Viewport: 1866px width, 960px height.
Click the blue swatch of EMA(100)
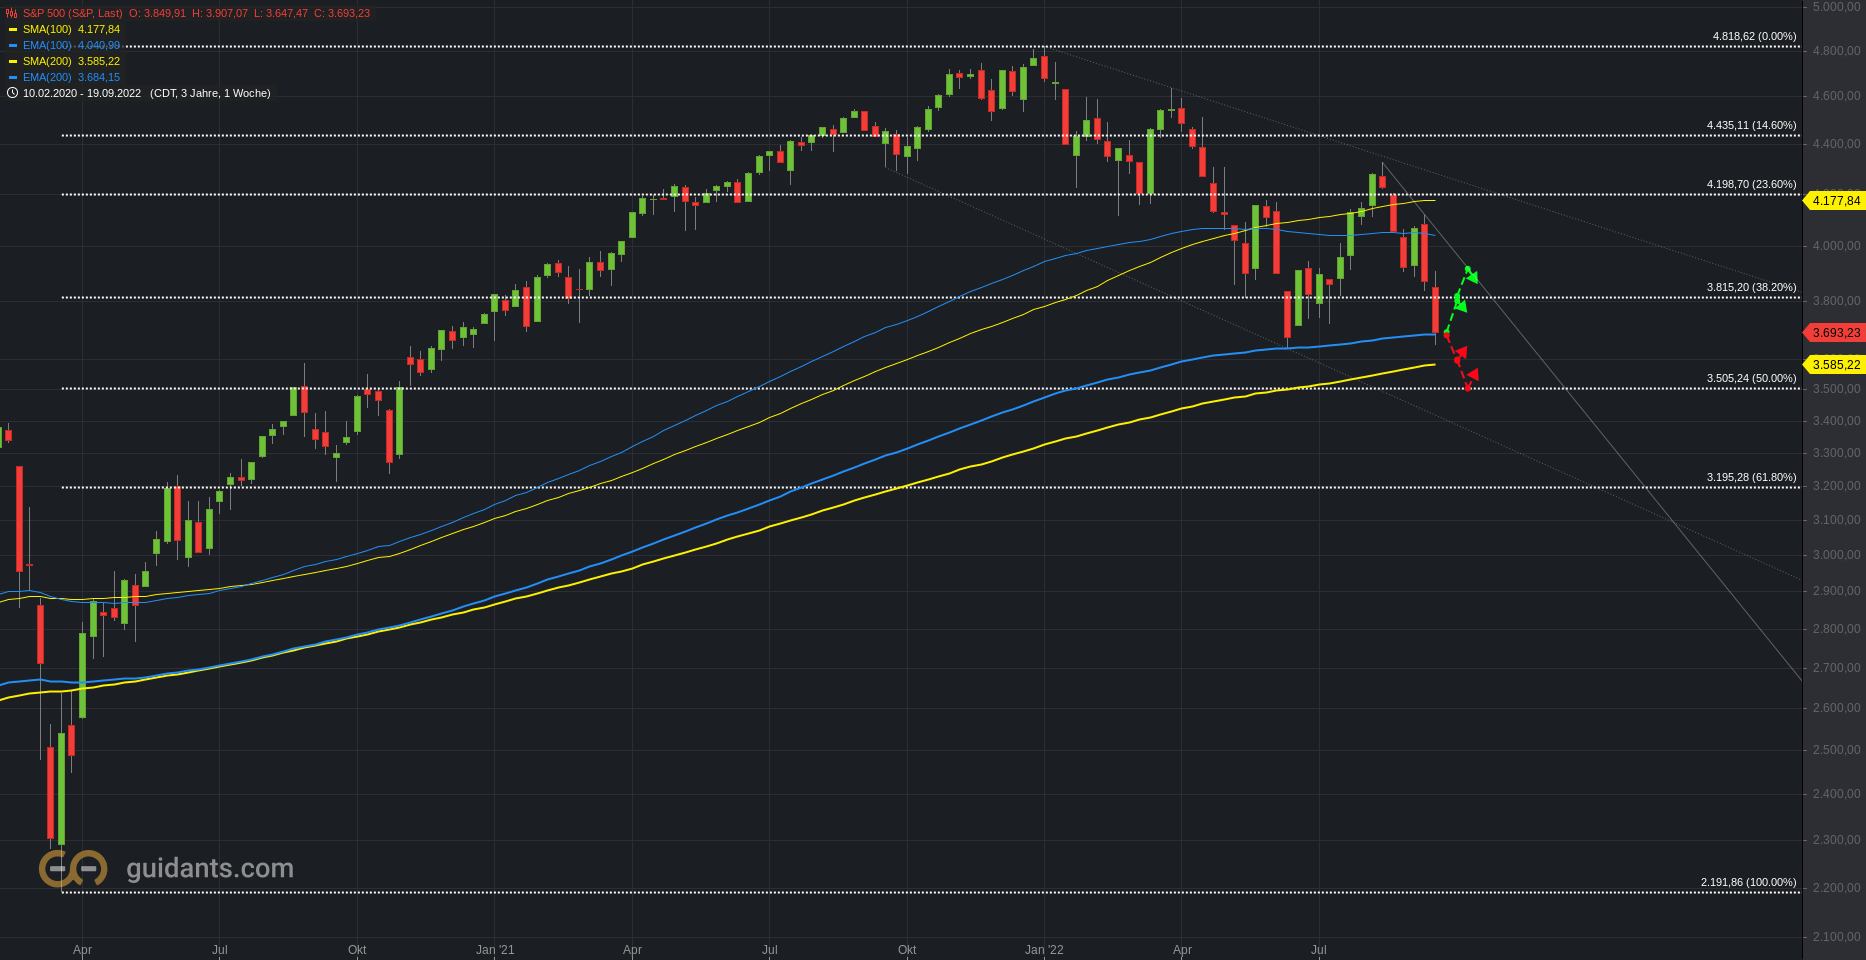tap(13, 45)
